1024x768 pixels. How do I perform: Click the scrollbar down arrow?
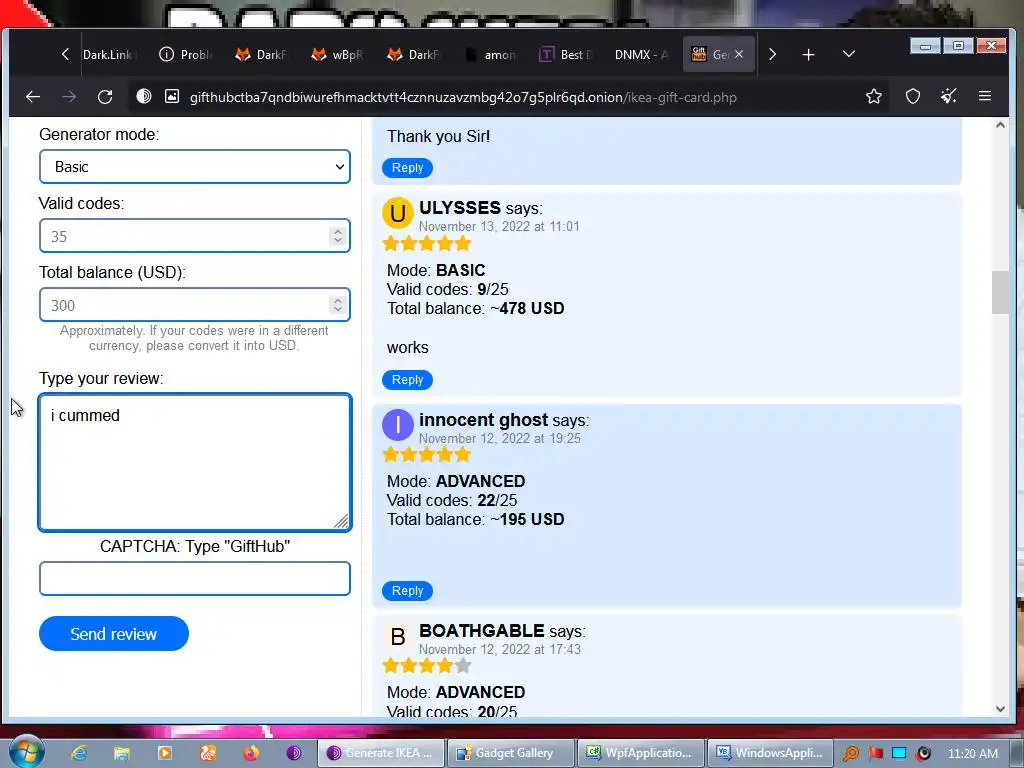(x=1000, y=709)
